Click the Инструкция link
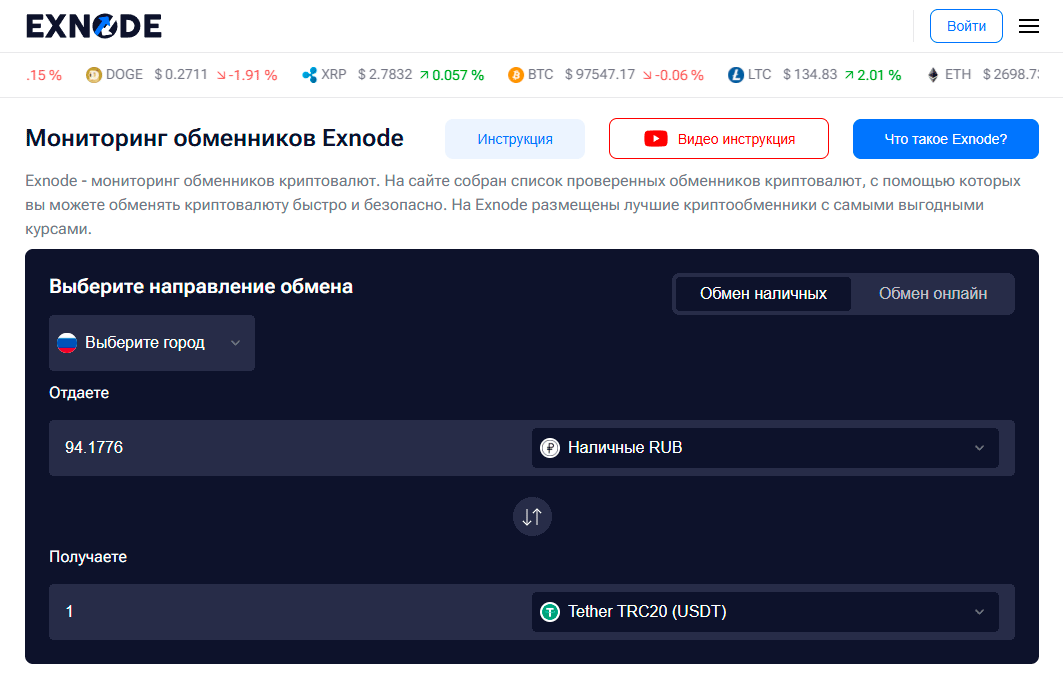1063x680 pixels. click(x=515, y=139)
